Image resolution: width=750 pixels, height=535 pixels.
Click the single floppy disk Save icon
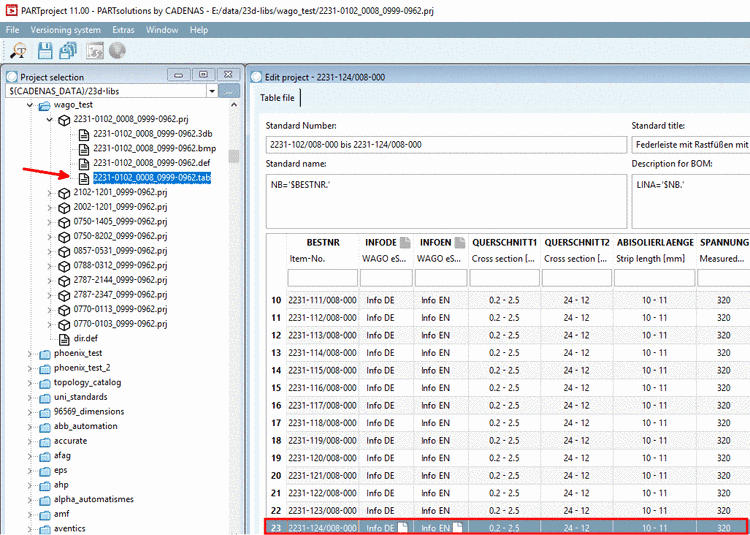pos(45,50)
